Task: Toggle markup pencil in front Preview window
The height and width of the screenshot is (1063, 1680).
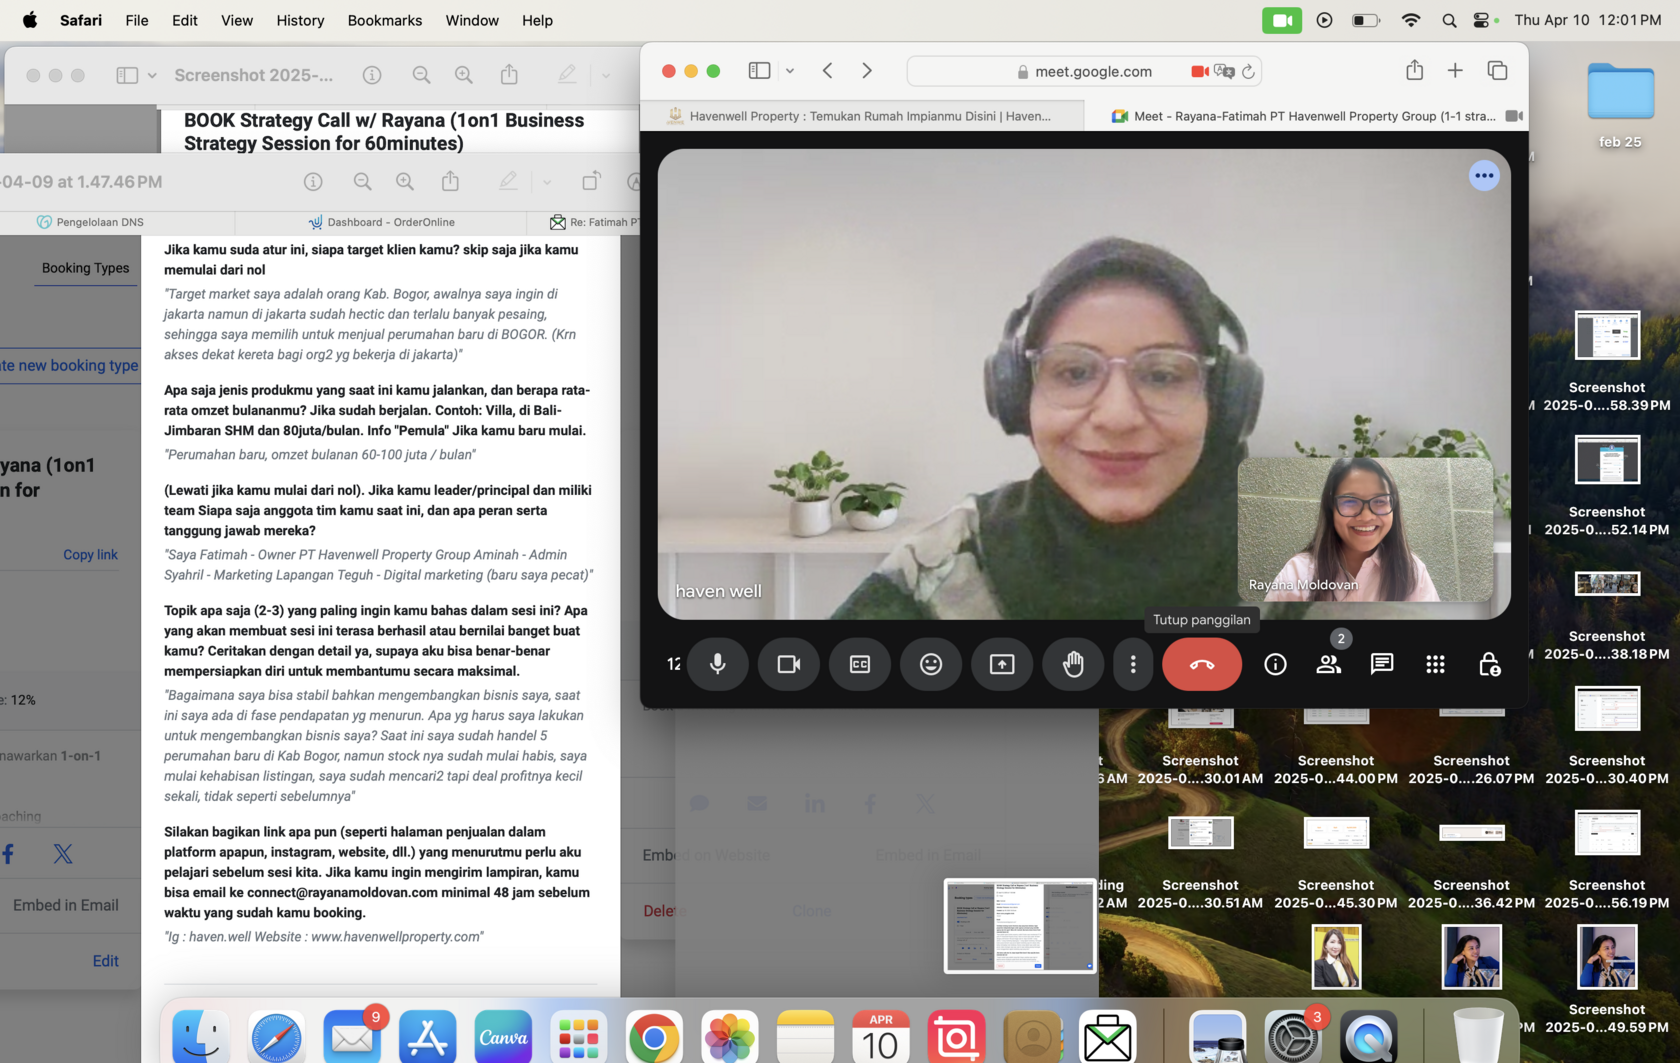Action: 508,181
